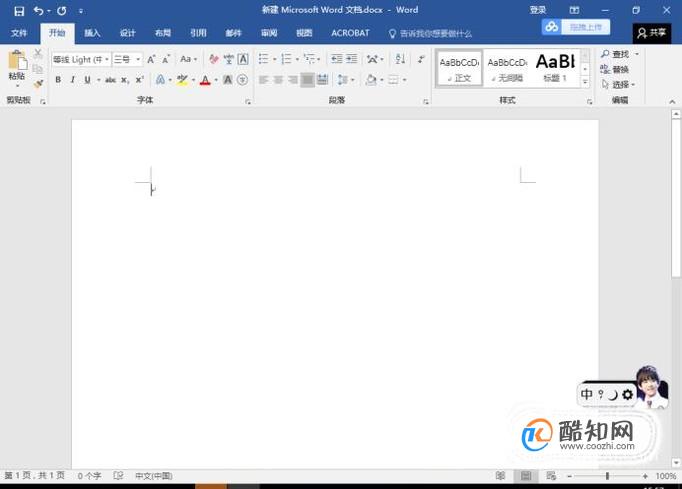This screenshot has width=682, height=489.
Task: Switch to the 引用 tab
Action: pos(198,33)
